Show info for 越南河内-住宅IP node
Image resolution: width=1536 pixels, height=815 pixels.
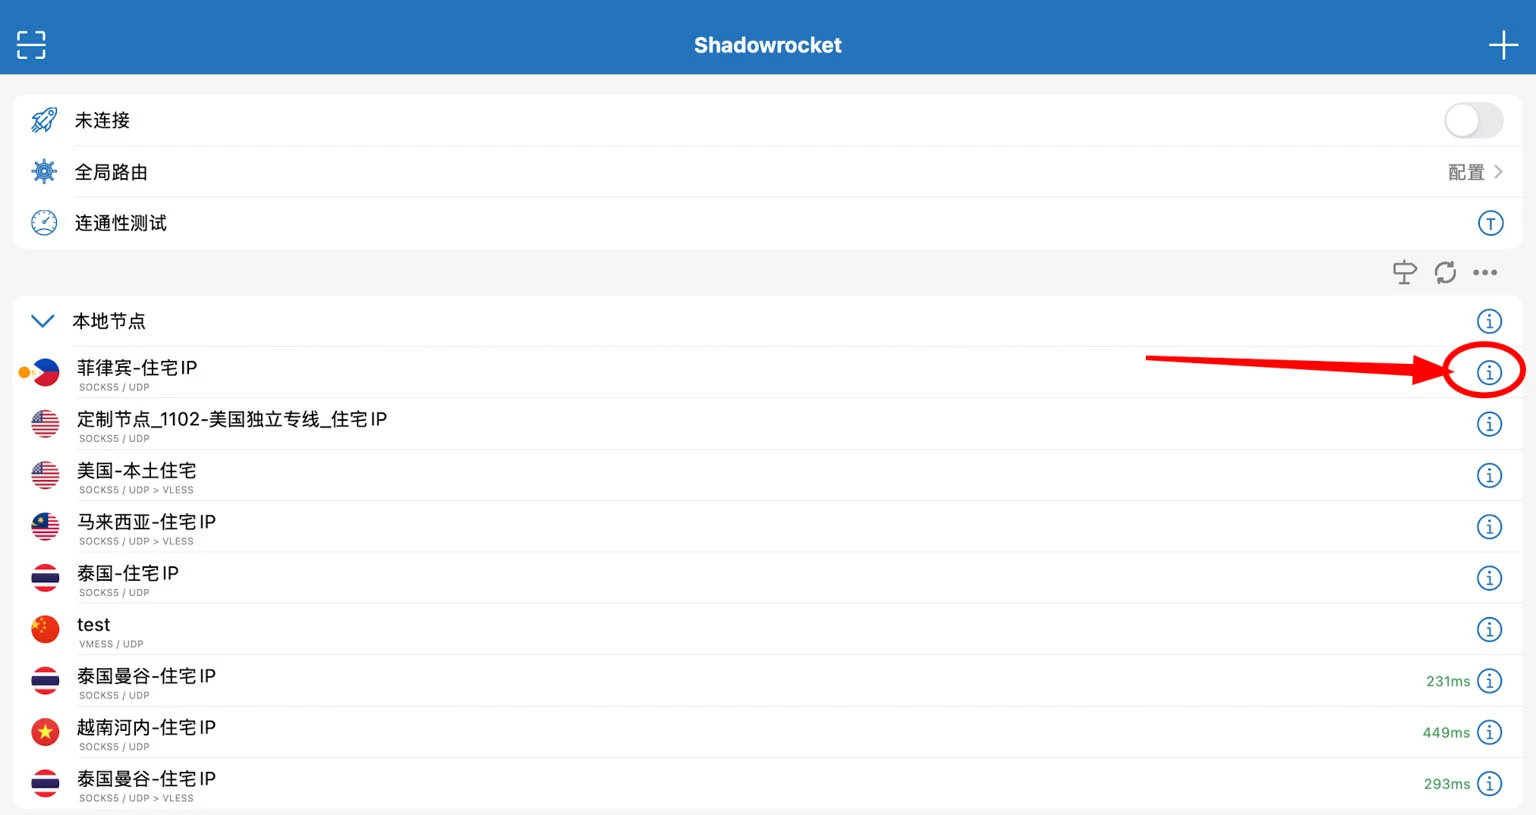(x=1489, y=733)
